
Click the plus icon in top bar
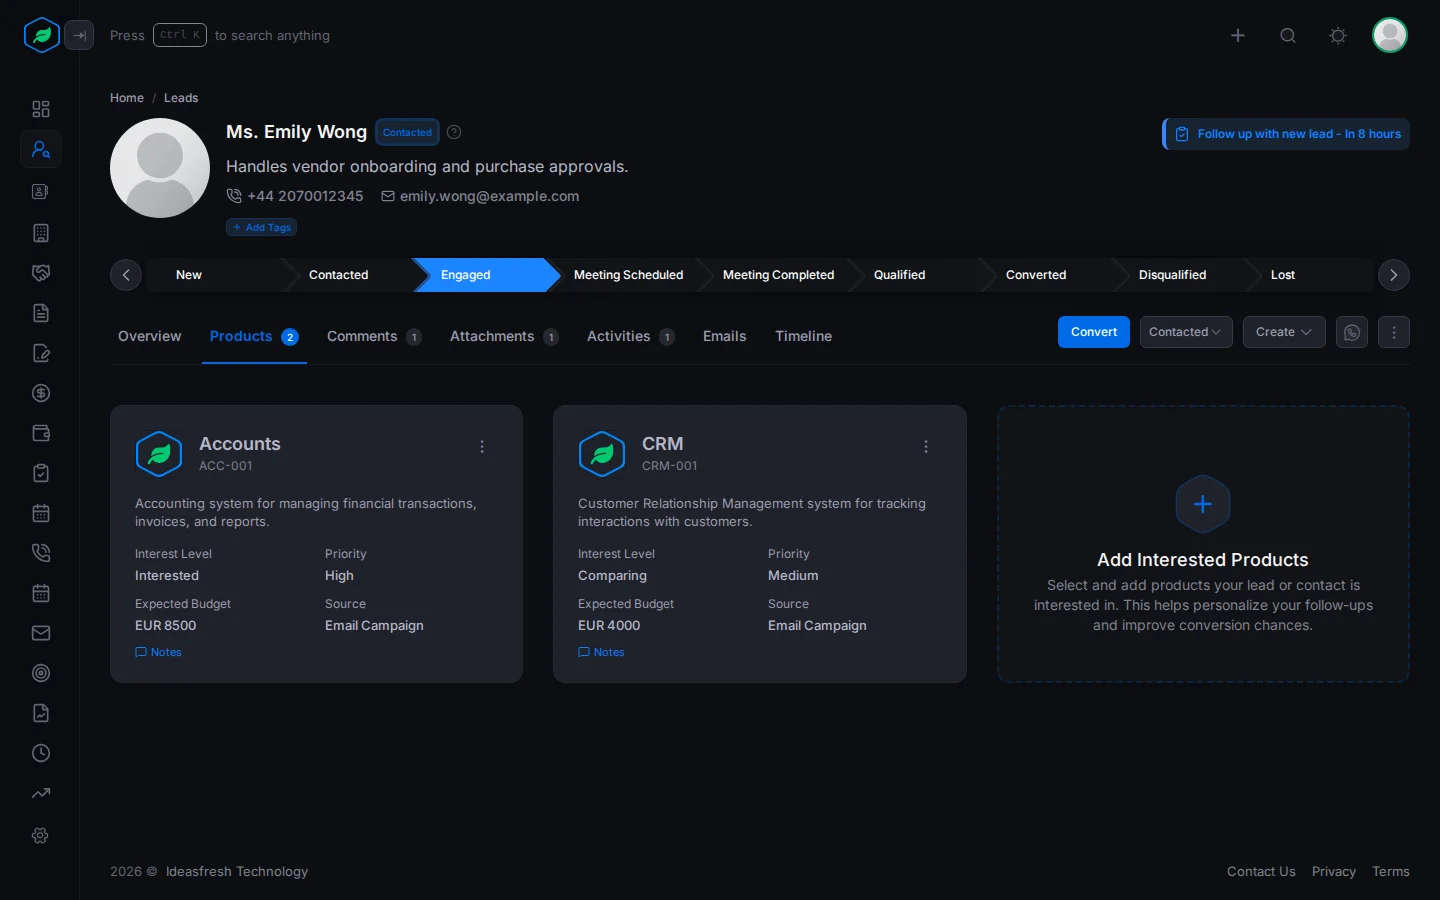(x=1238, y=35)
